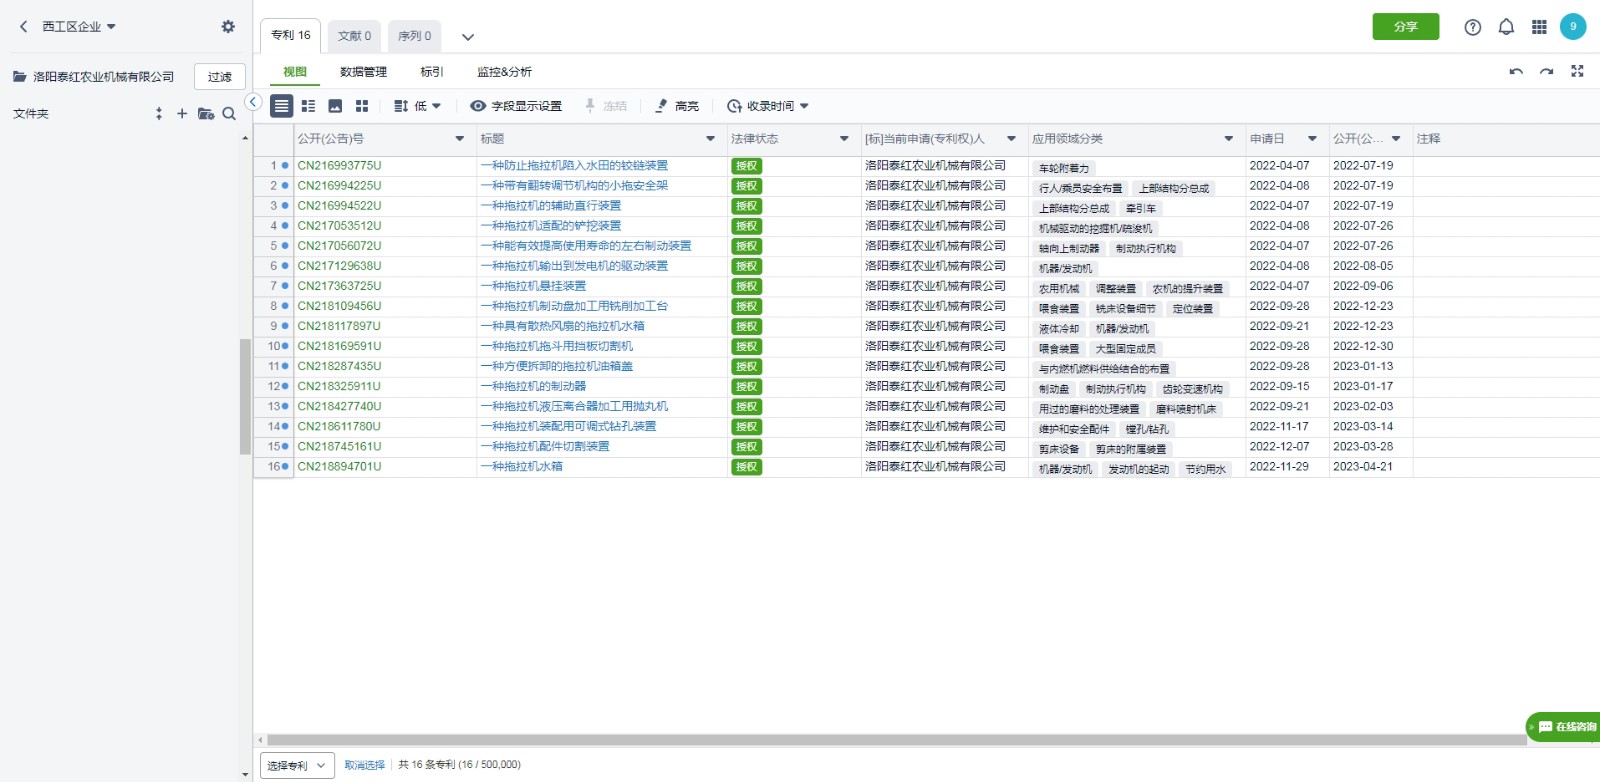1600x782 pixels.
Task: Select the 视图 view tab
Action: (x=295, y=72)
